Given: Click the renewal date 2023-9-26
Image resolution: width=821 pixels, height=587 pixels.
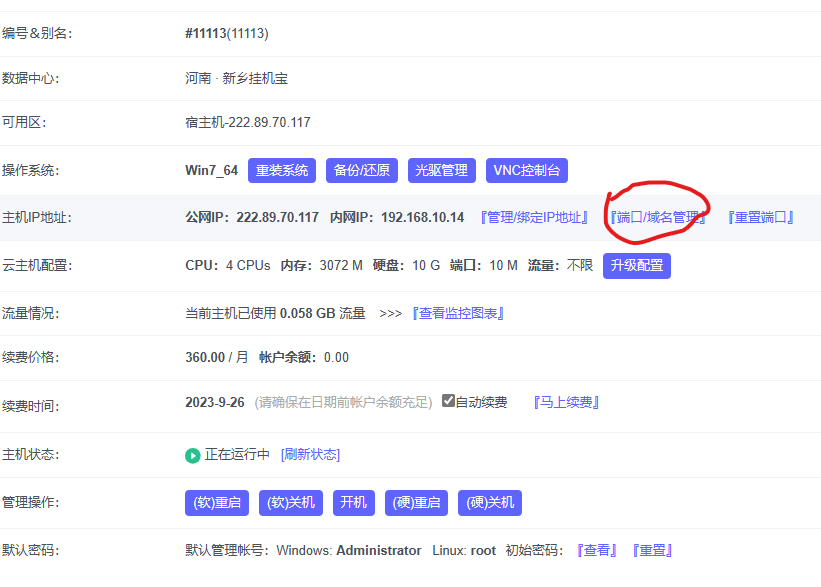Looking at the screenshot, I should (x=215, y=402).
